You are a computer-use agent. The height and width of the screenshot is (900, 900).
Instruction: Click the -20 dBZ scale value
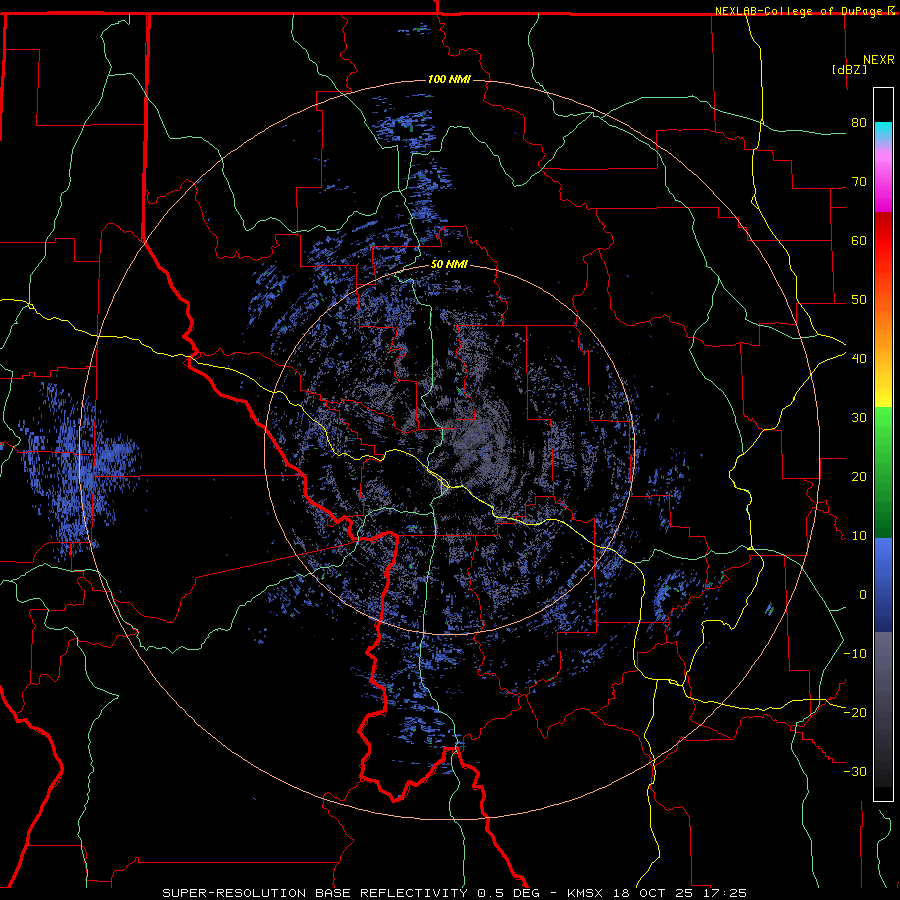click(x=855, y=713)
